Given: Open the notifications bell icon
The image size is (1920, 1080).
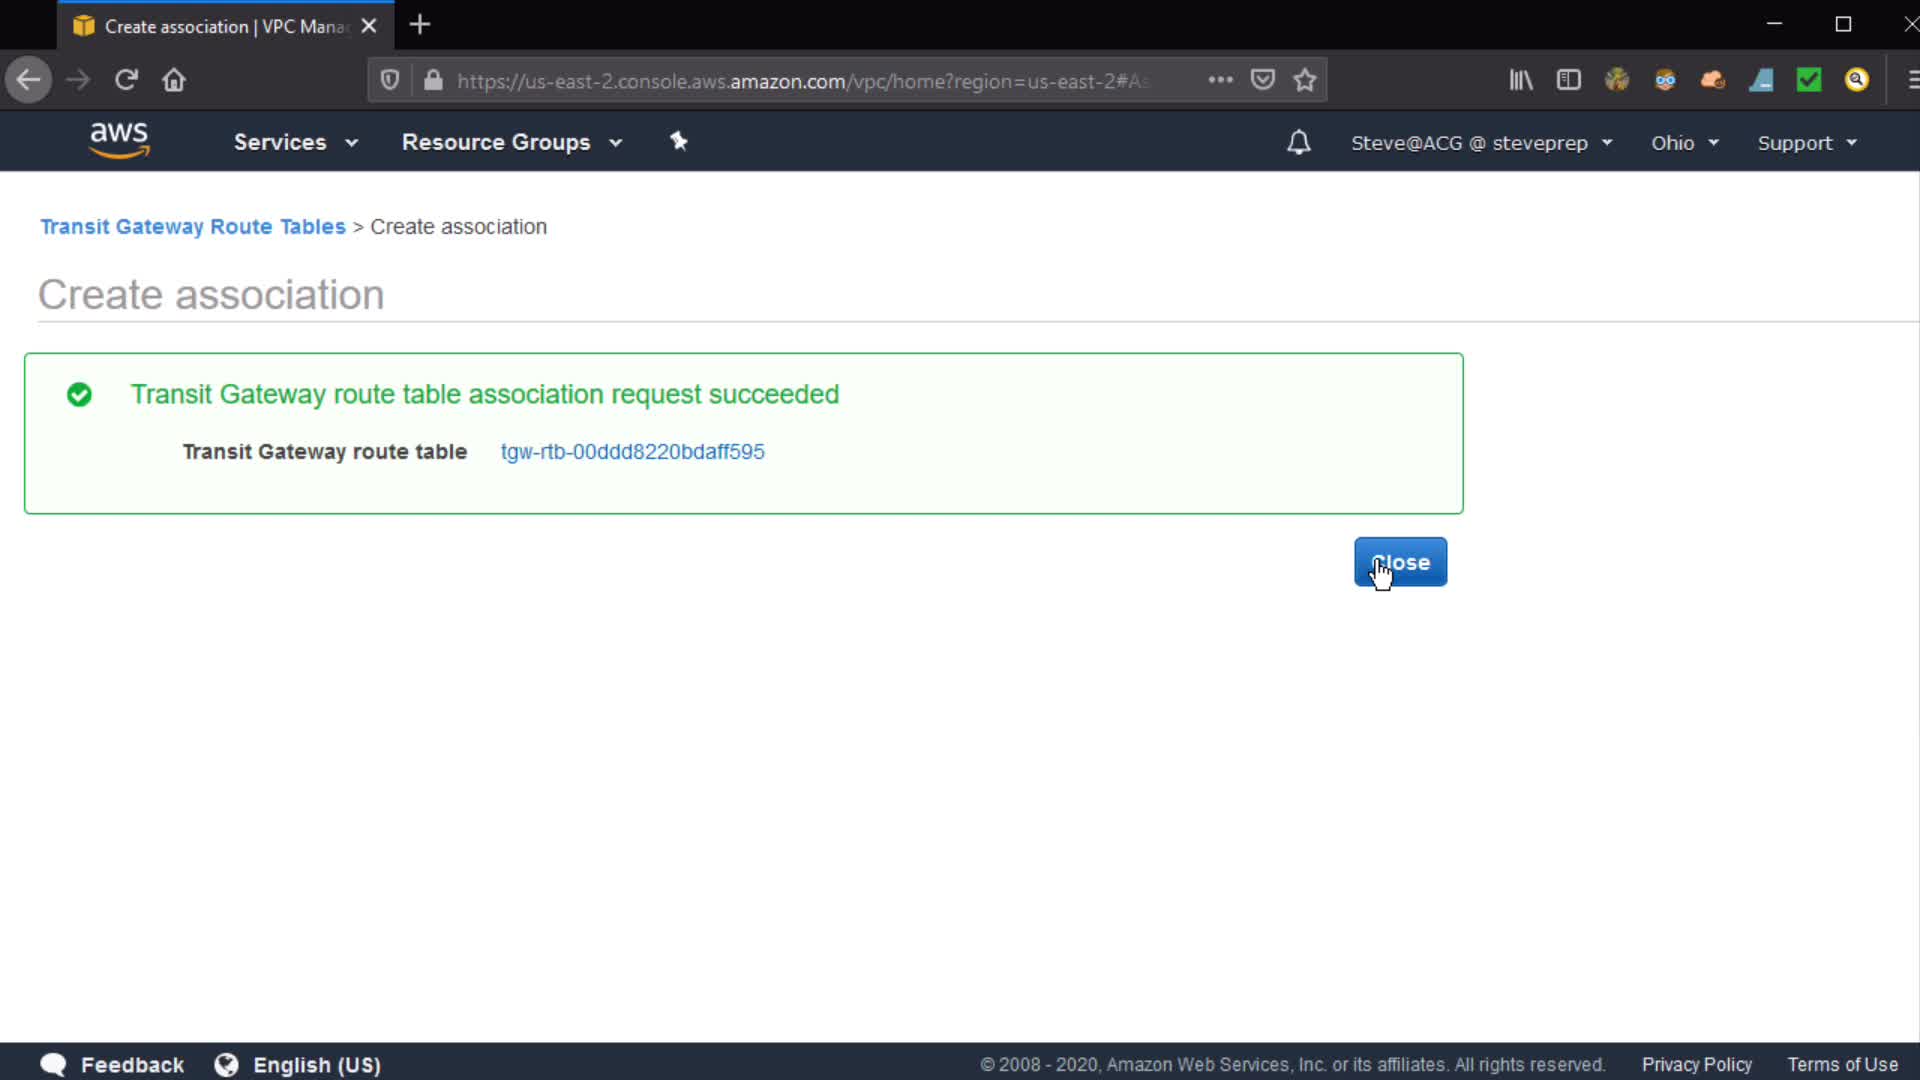Looking at the screenshot, I should tap(1298, 142).
